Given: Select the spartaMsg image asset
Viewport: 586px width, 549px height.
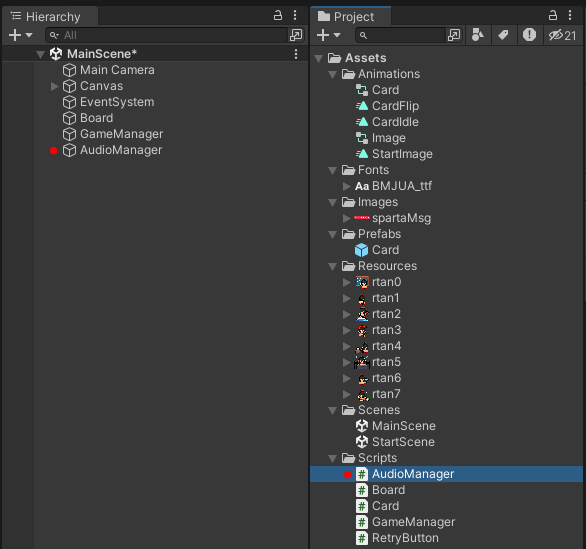Looking at the screenshot, I should [x=393, y=218].
